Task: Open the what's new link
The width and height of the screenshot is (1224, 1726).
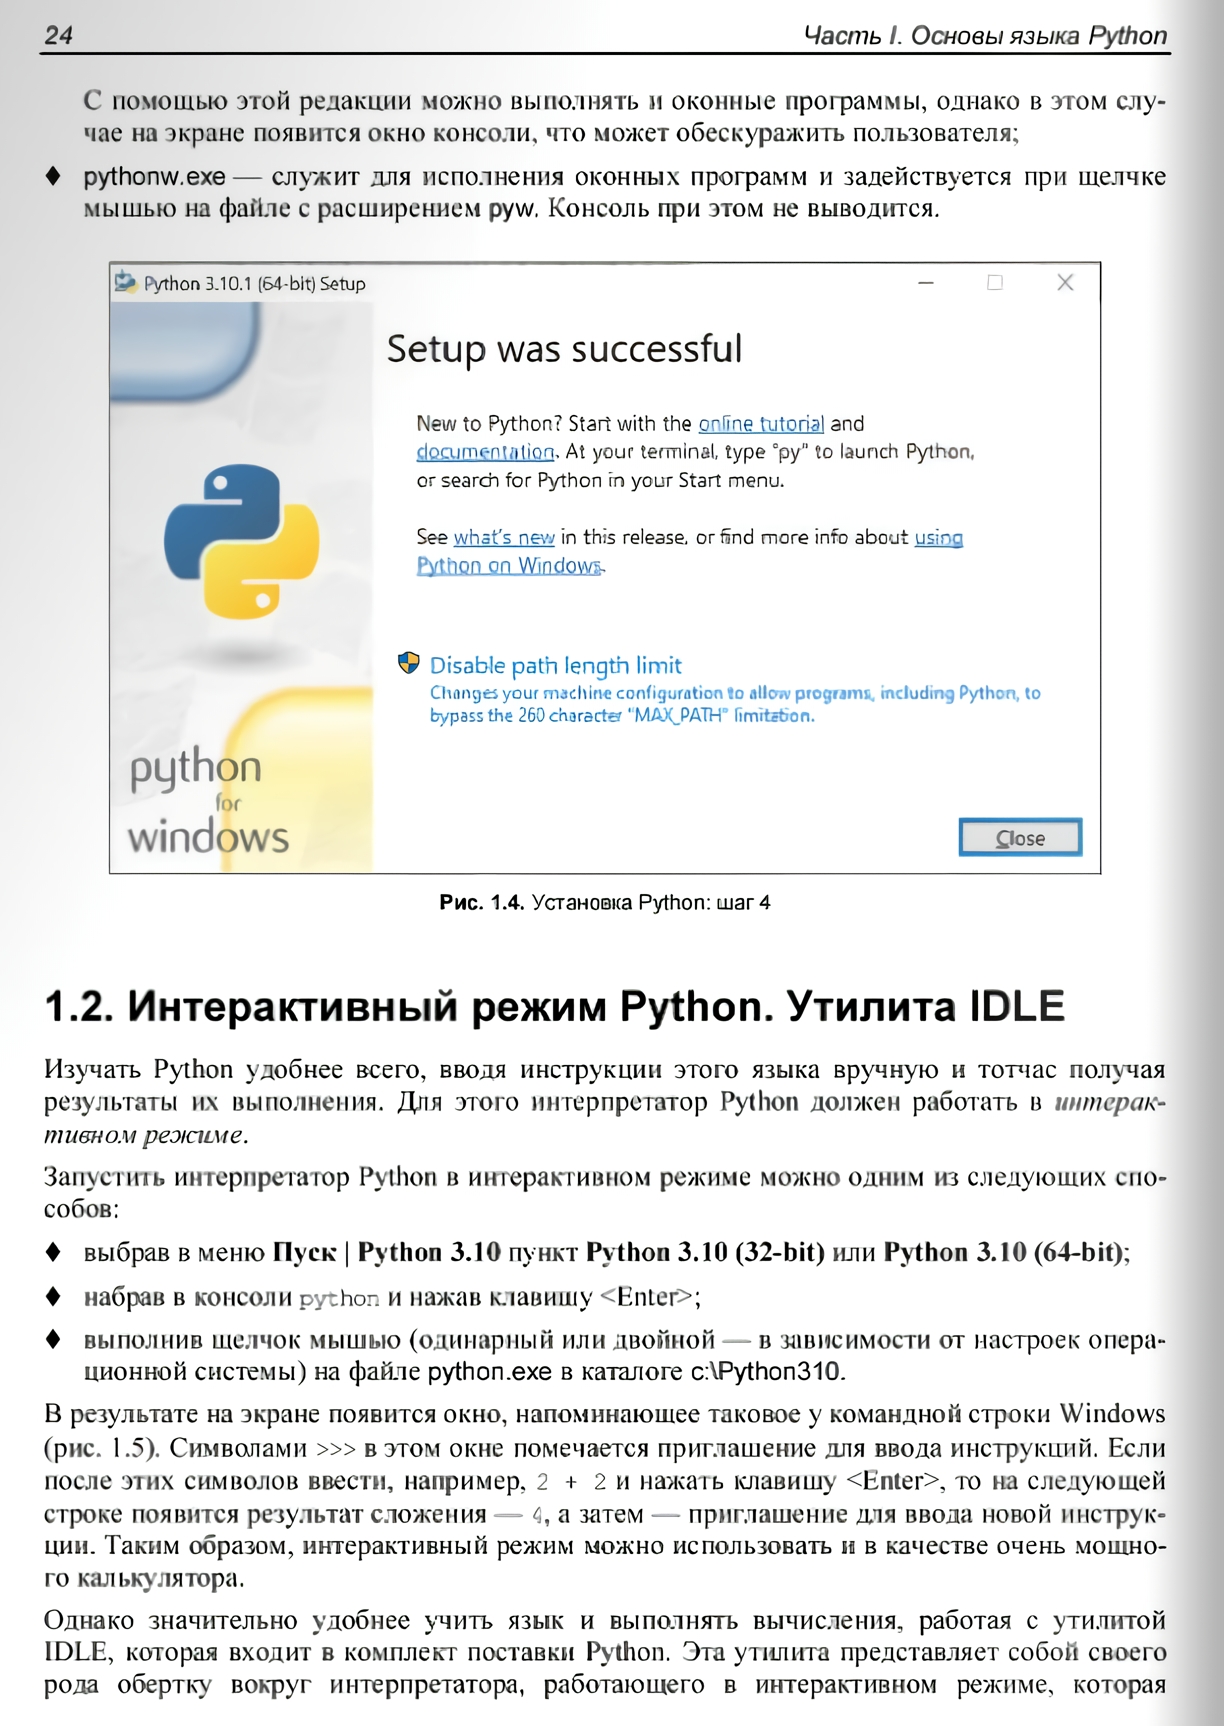Action: click(x=504, y=538)
